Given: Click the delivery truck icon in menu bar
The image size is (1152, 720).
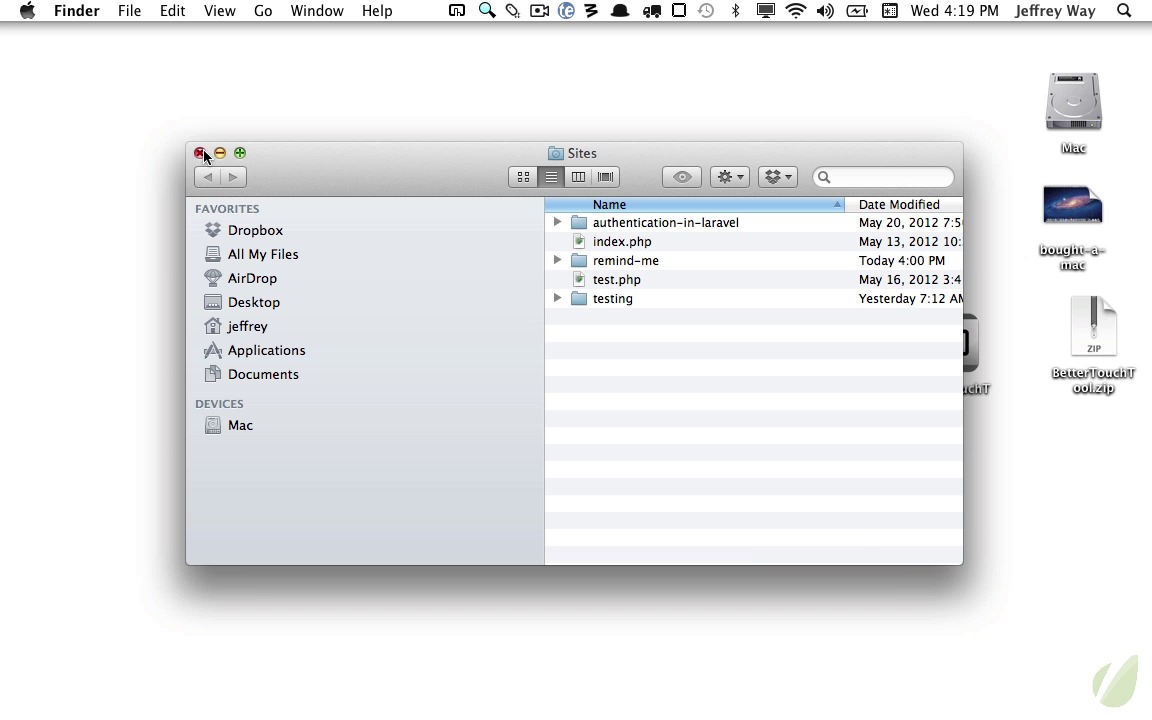Looking at the screenshot, I should click(651, 11).
